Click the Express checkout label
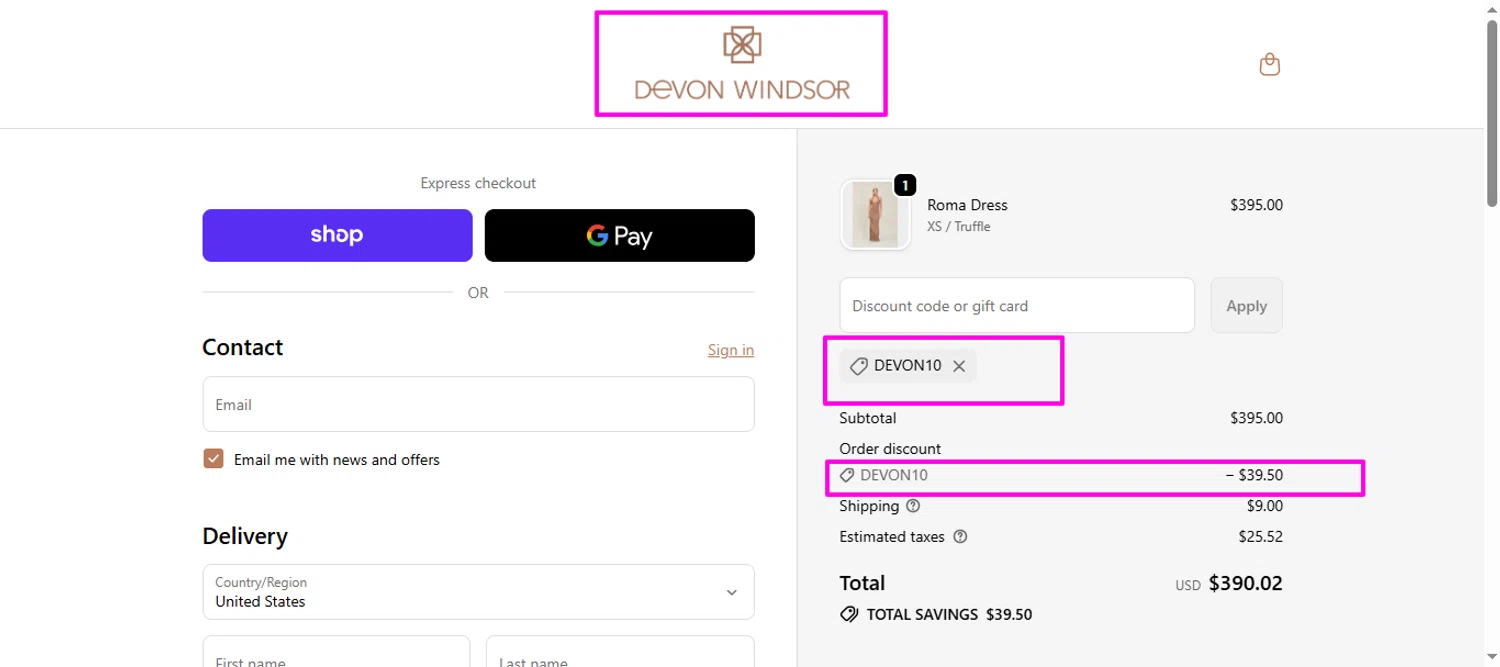The image size is (1500, 667). [x=478, y=183]
